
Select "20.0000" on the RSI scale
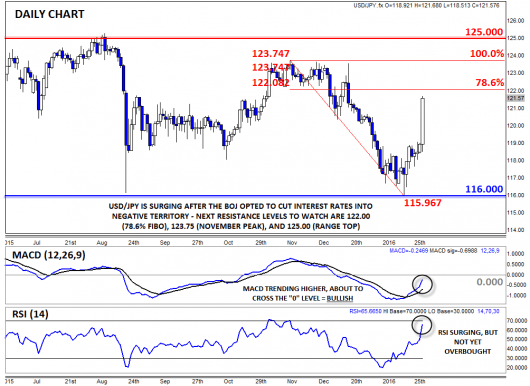tap(517, 368)
